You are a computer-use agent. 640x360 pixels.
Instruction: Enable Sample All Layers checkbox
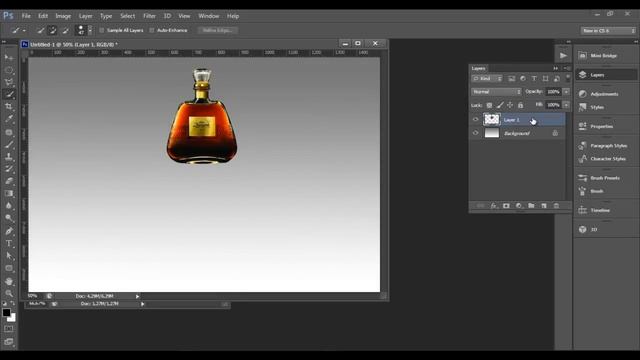[102, 30]
